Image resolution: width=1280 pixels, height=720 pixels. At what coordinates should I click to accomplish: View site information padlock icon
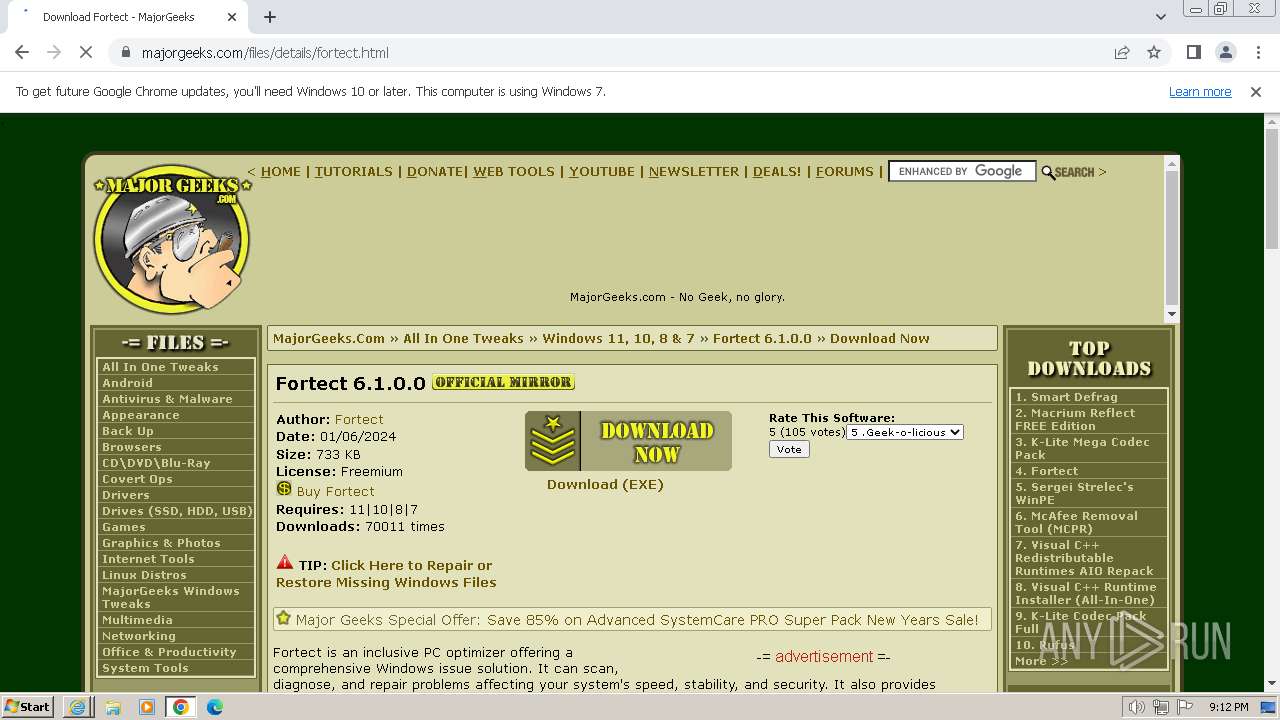(x=125, y=53)
